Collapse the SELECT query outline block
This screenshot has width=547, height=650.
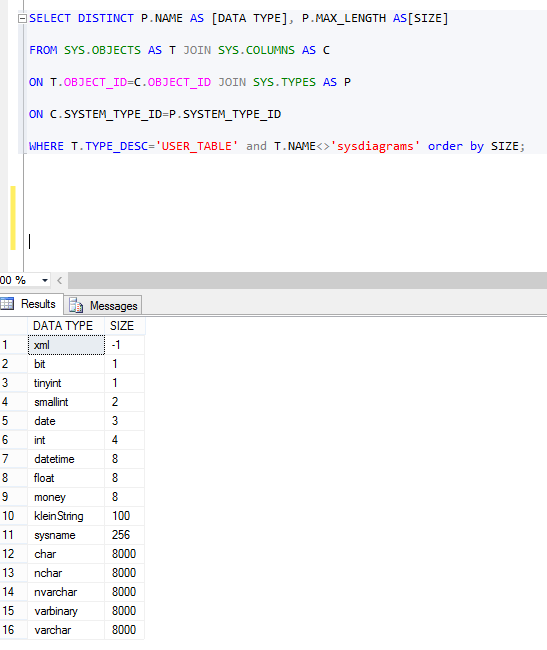(x=22, y=19)
